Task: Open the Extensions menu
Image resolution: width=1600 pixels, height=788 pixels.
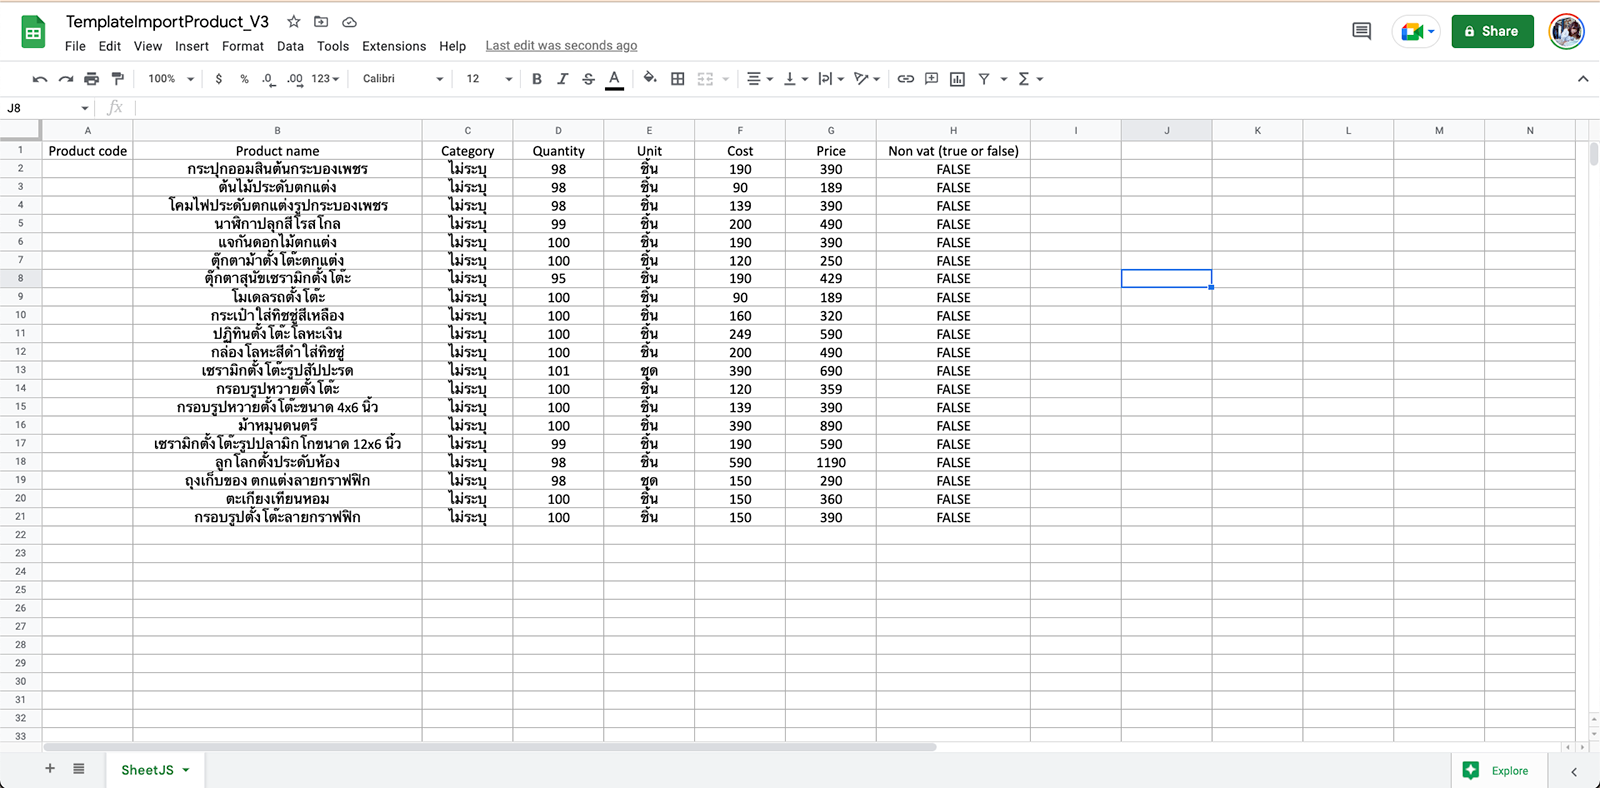Action: click(394, 46)
